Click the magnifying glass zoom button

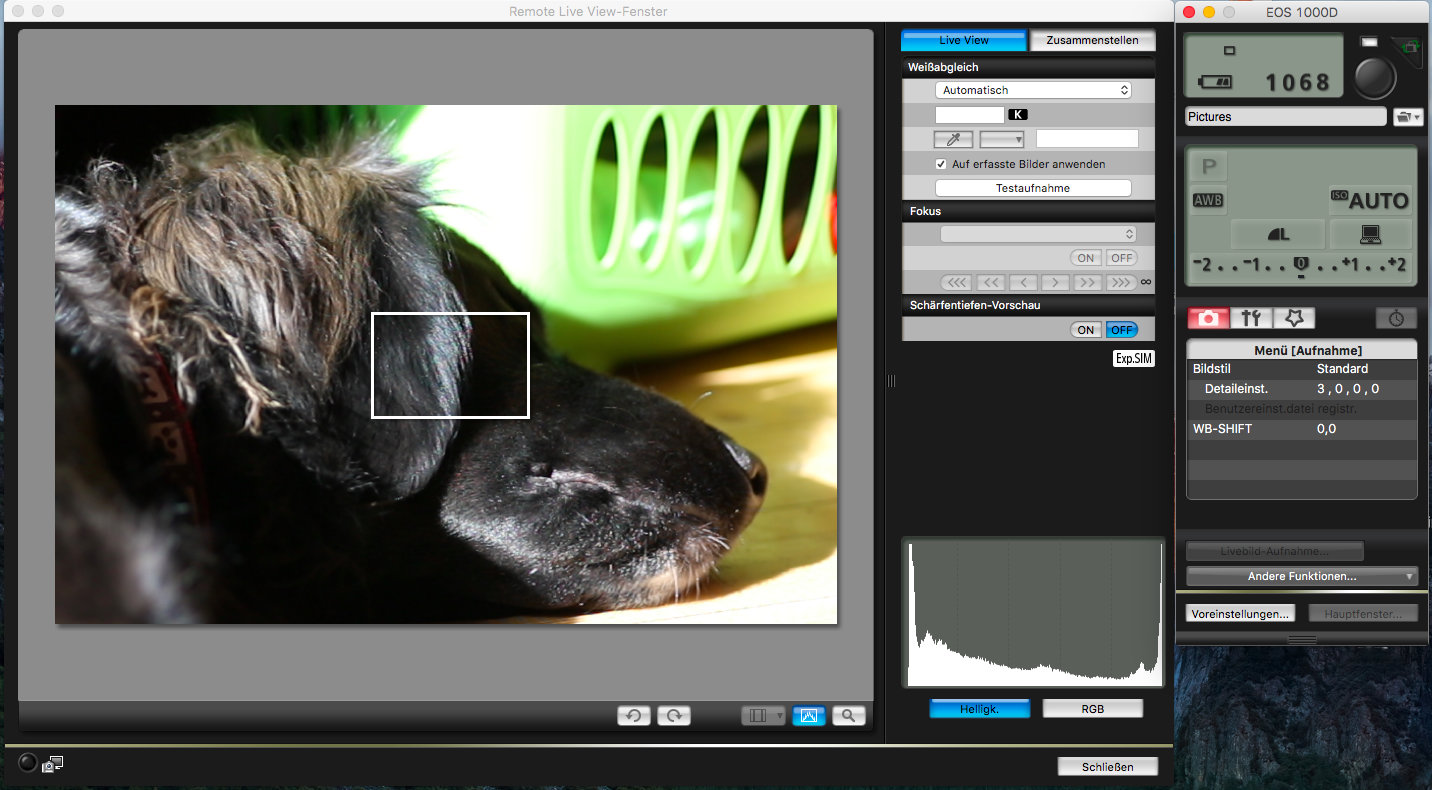pos(848,715)
